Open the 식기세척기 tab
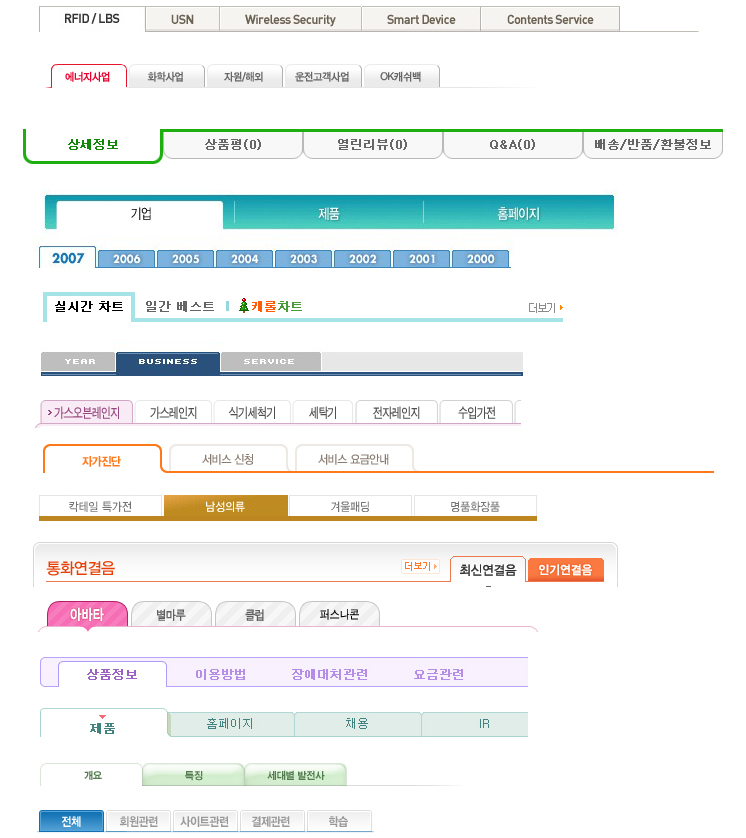Viewport: 746px width, 838px height. [252, 412]
